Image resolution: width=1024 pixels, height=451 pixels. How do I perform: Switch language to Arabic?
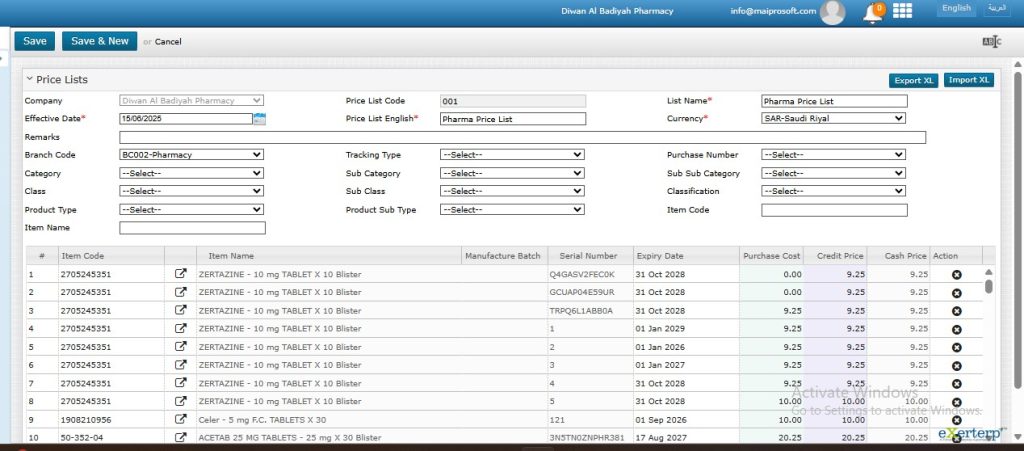click(996, 8)
